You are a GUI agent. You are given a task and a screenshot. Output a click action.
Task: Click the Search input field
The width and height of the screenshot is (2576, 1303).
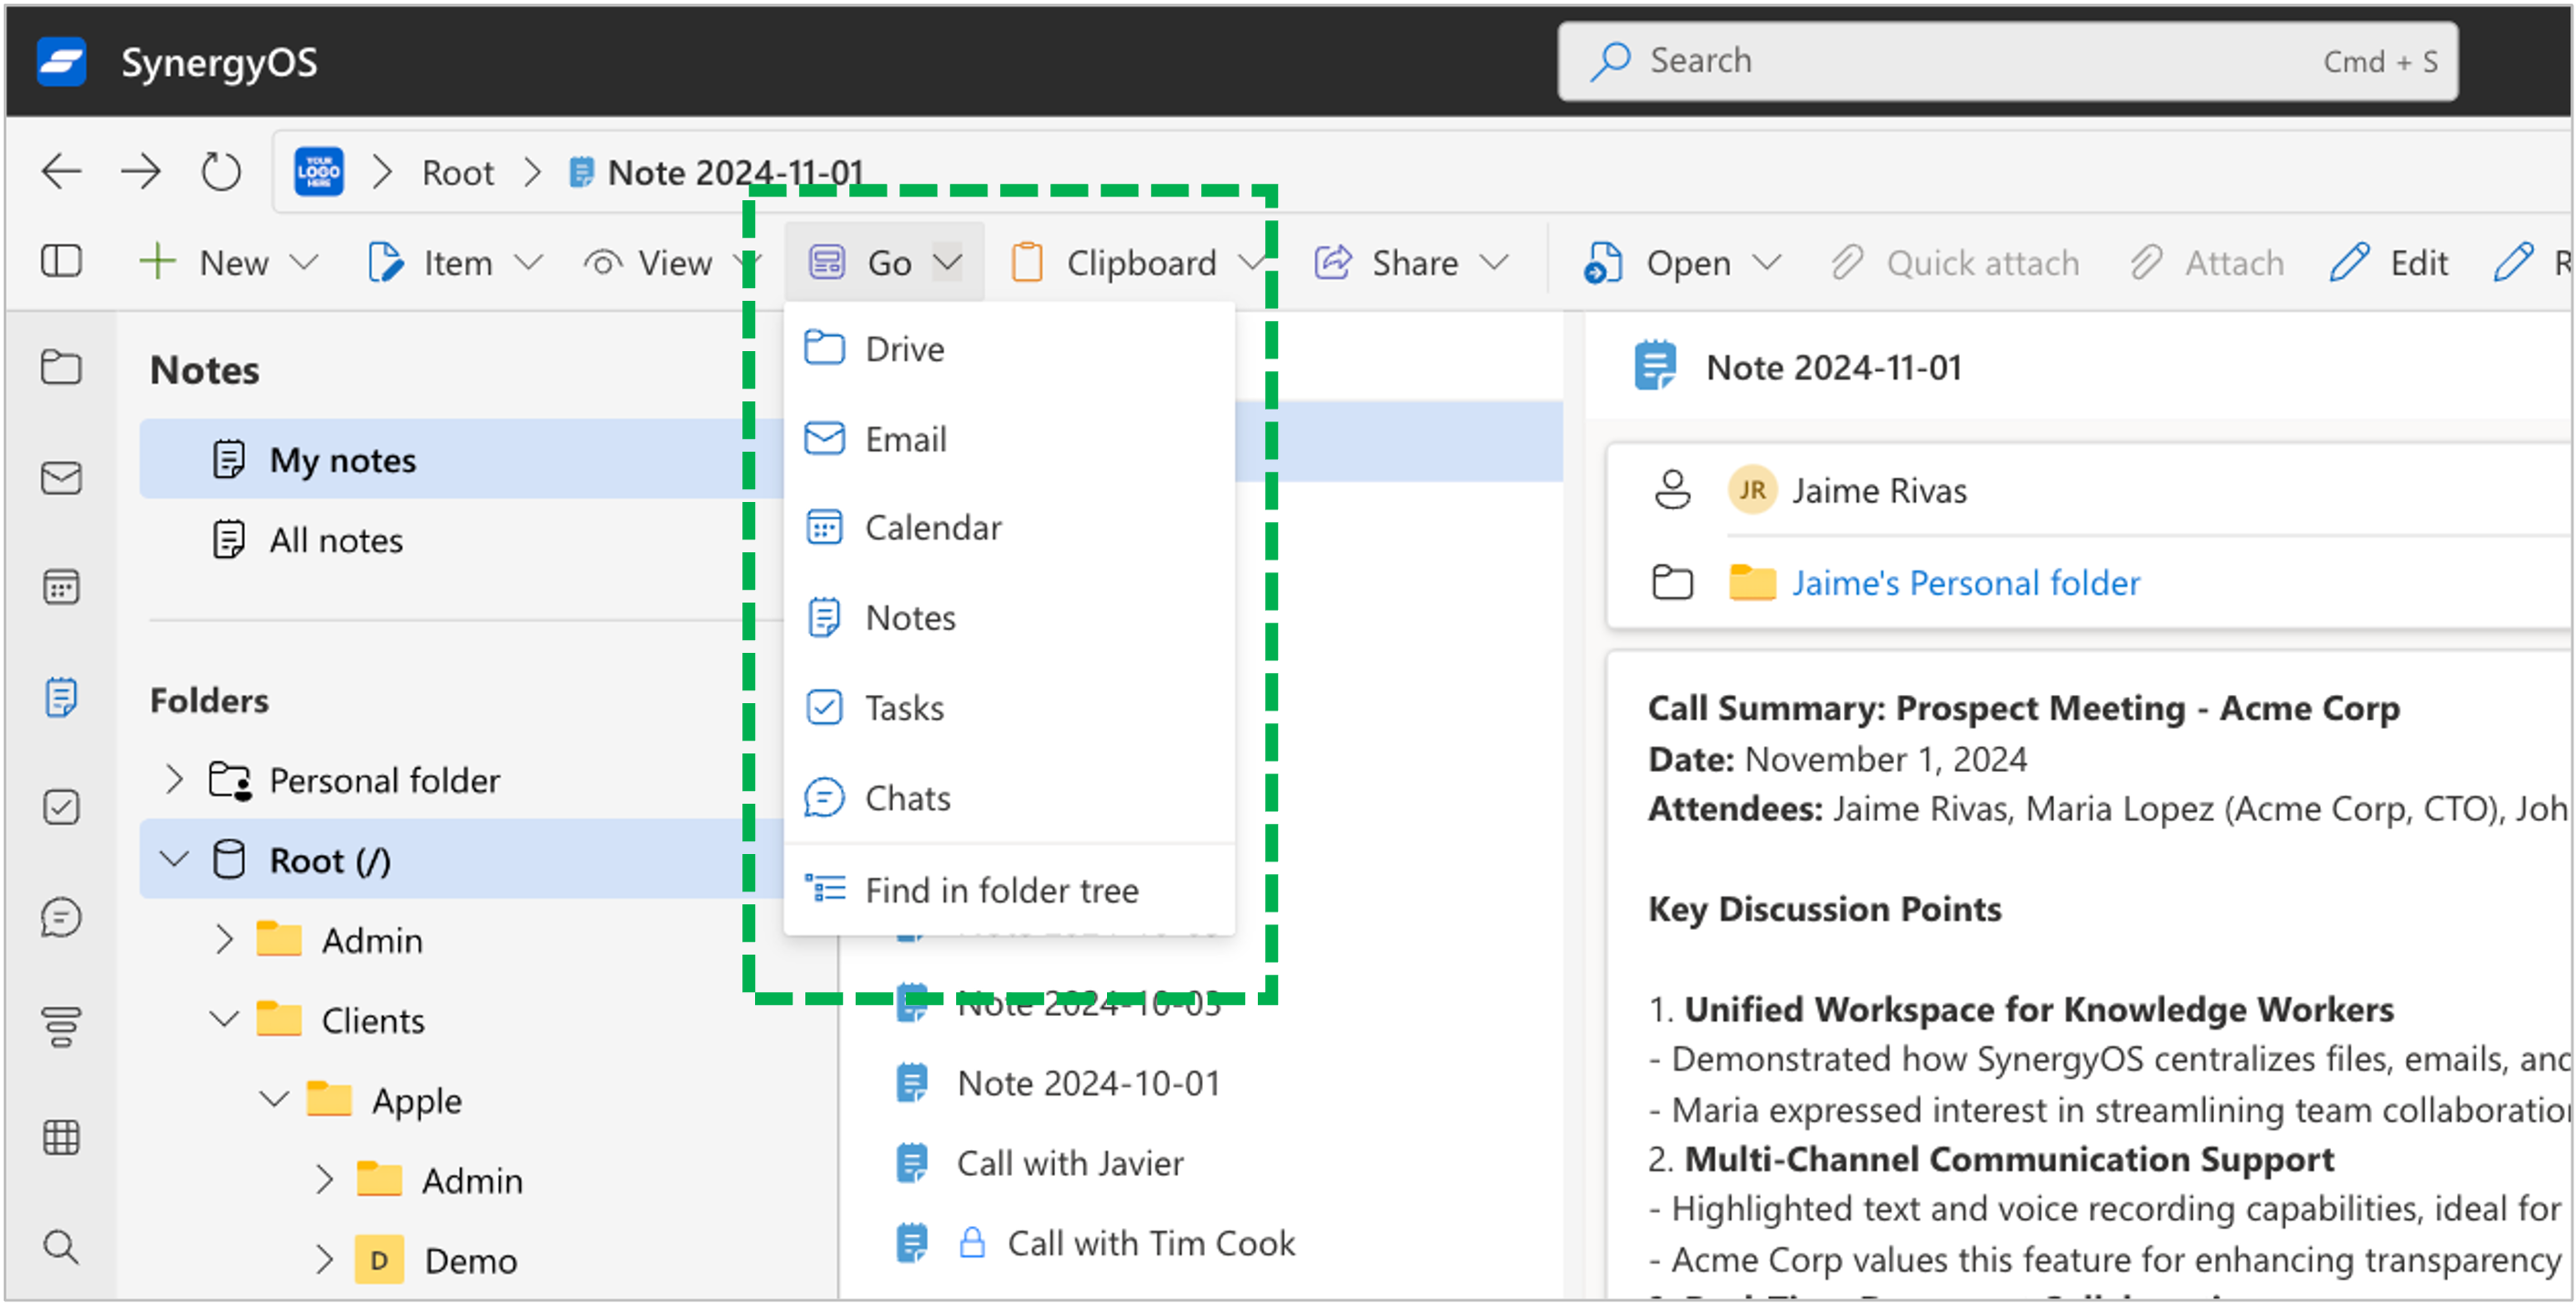click(x=2007, y=61)
